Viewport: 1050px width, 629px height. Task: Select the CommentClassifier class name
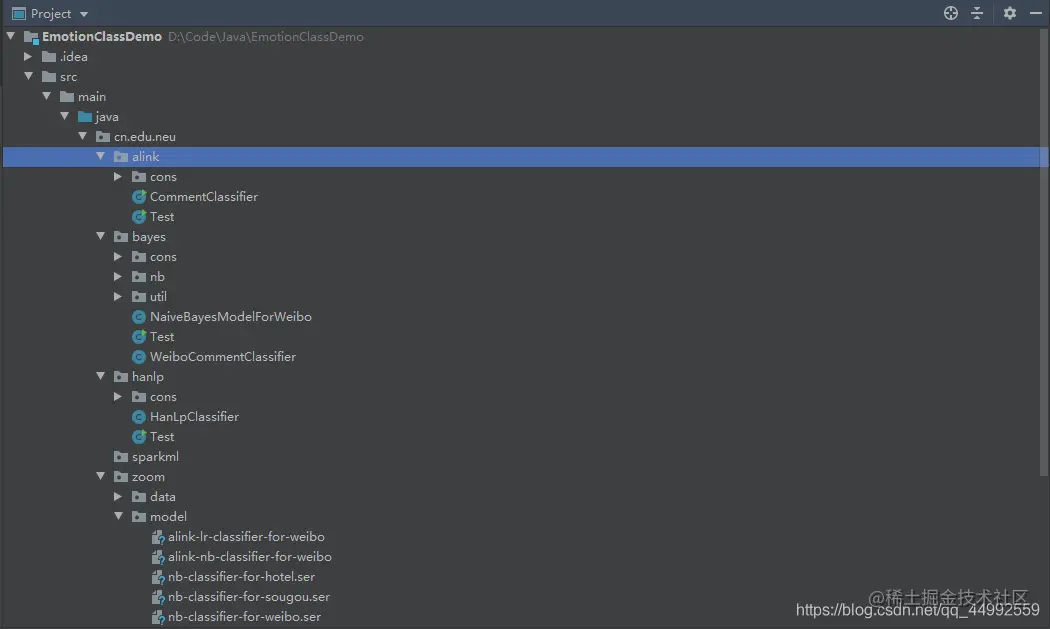(204, 196)
